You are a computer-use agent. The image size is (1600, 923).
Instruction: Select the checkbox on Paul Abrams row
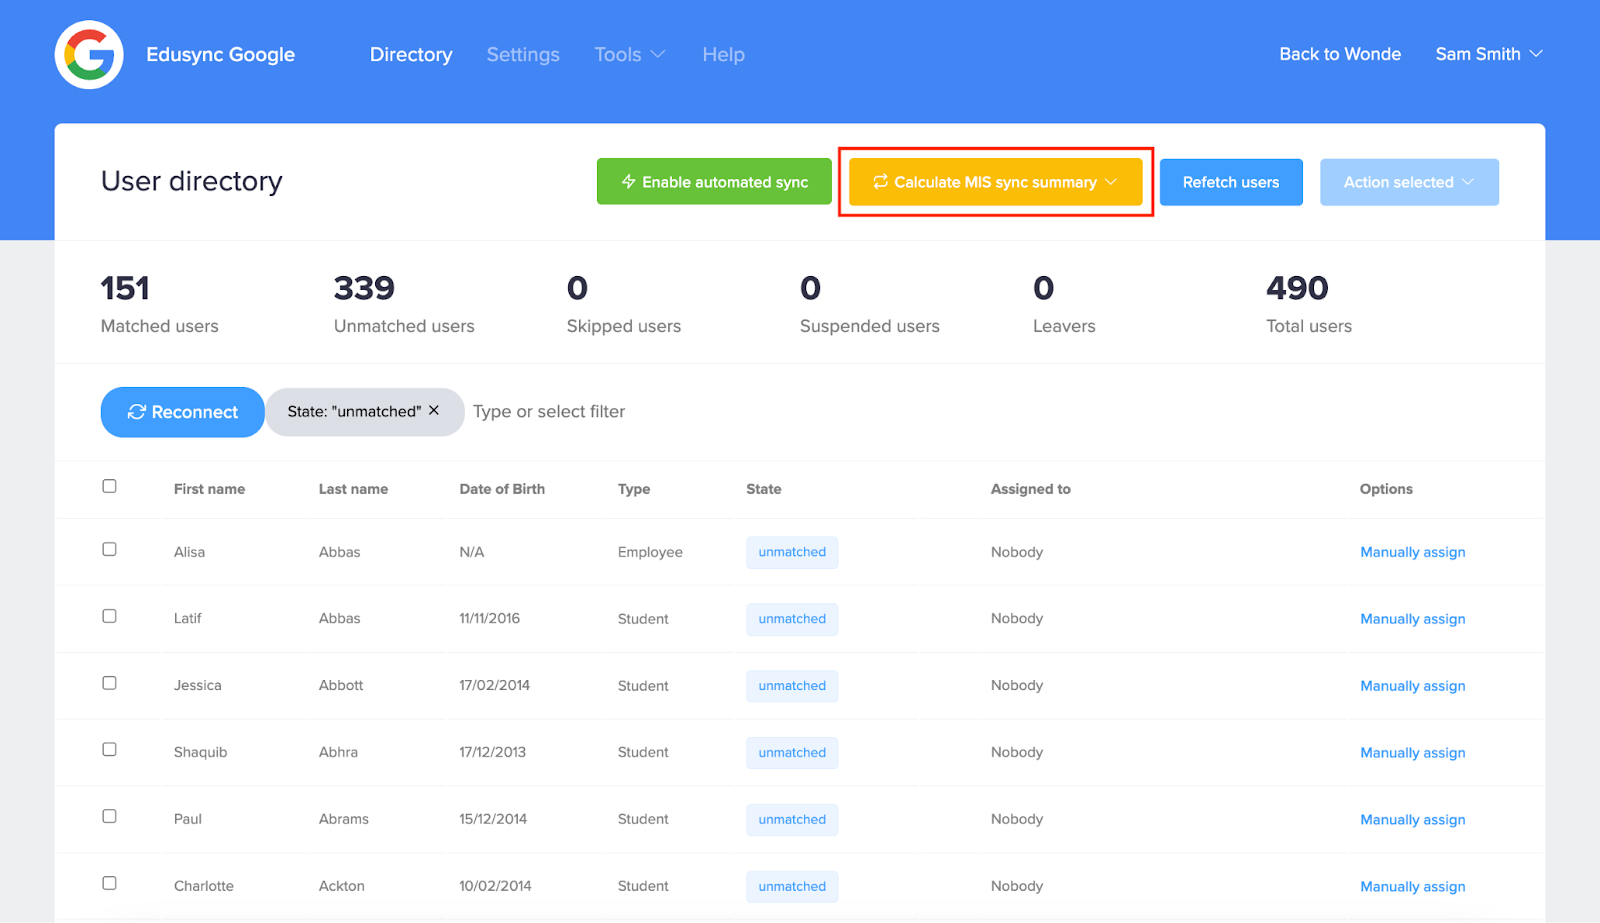[x=109, y=815]
